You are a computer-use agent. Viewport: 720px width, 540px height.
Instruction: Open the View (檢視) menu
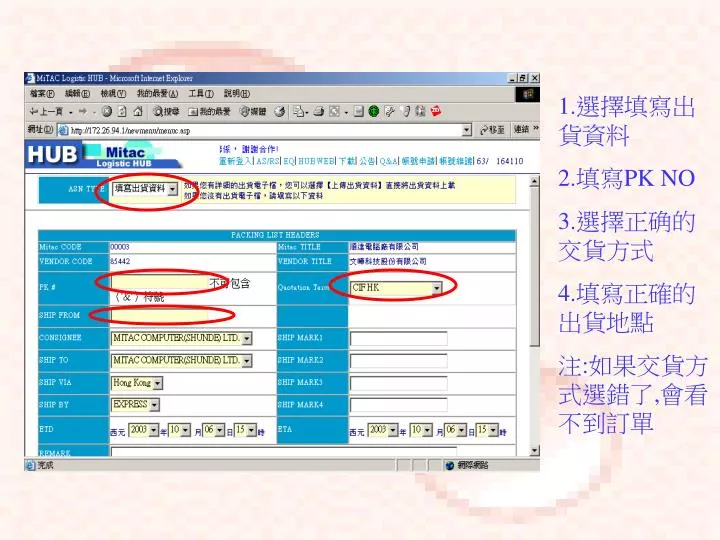[x=113, y=94]
